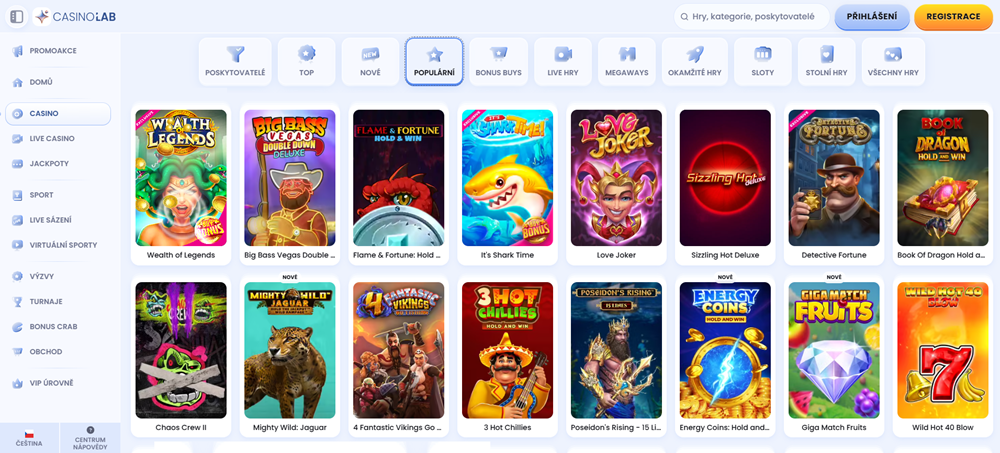Viewport: 1000px width, 453px height.
Task: Open the Bonus Buys category
Action: click(x=497, y=61)
